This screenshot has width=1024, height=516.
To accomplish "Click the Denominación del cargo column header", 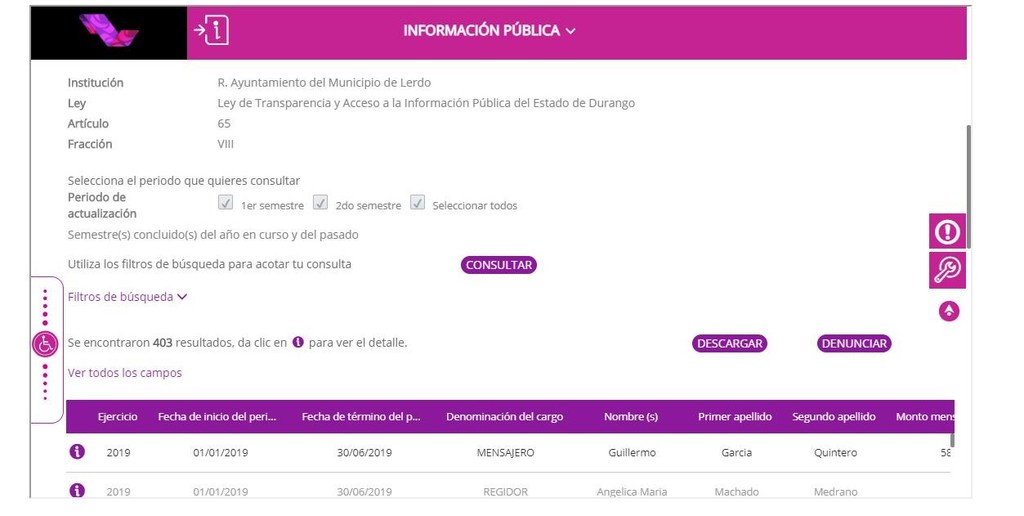I will click(x=504, y=417).
